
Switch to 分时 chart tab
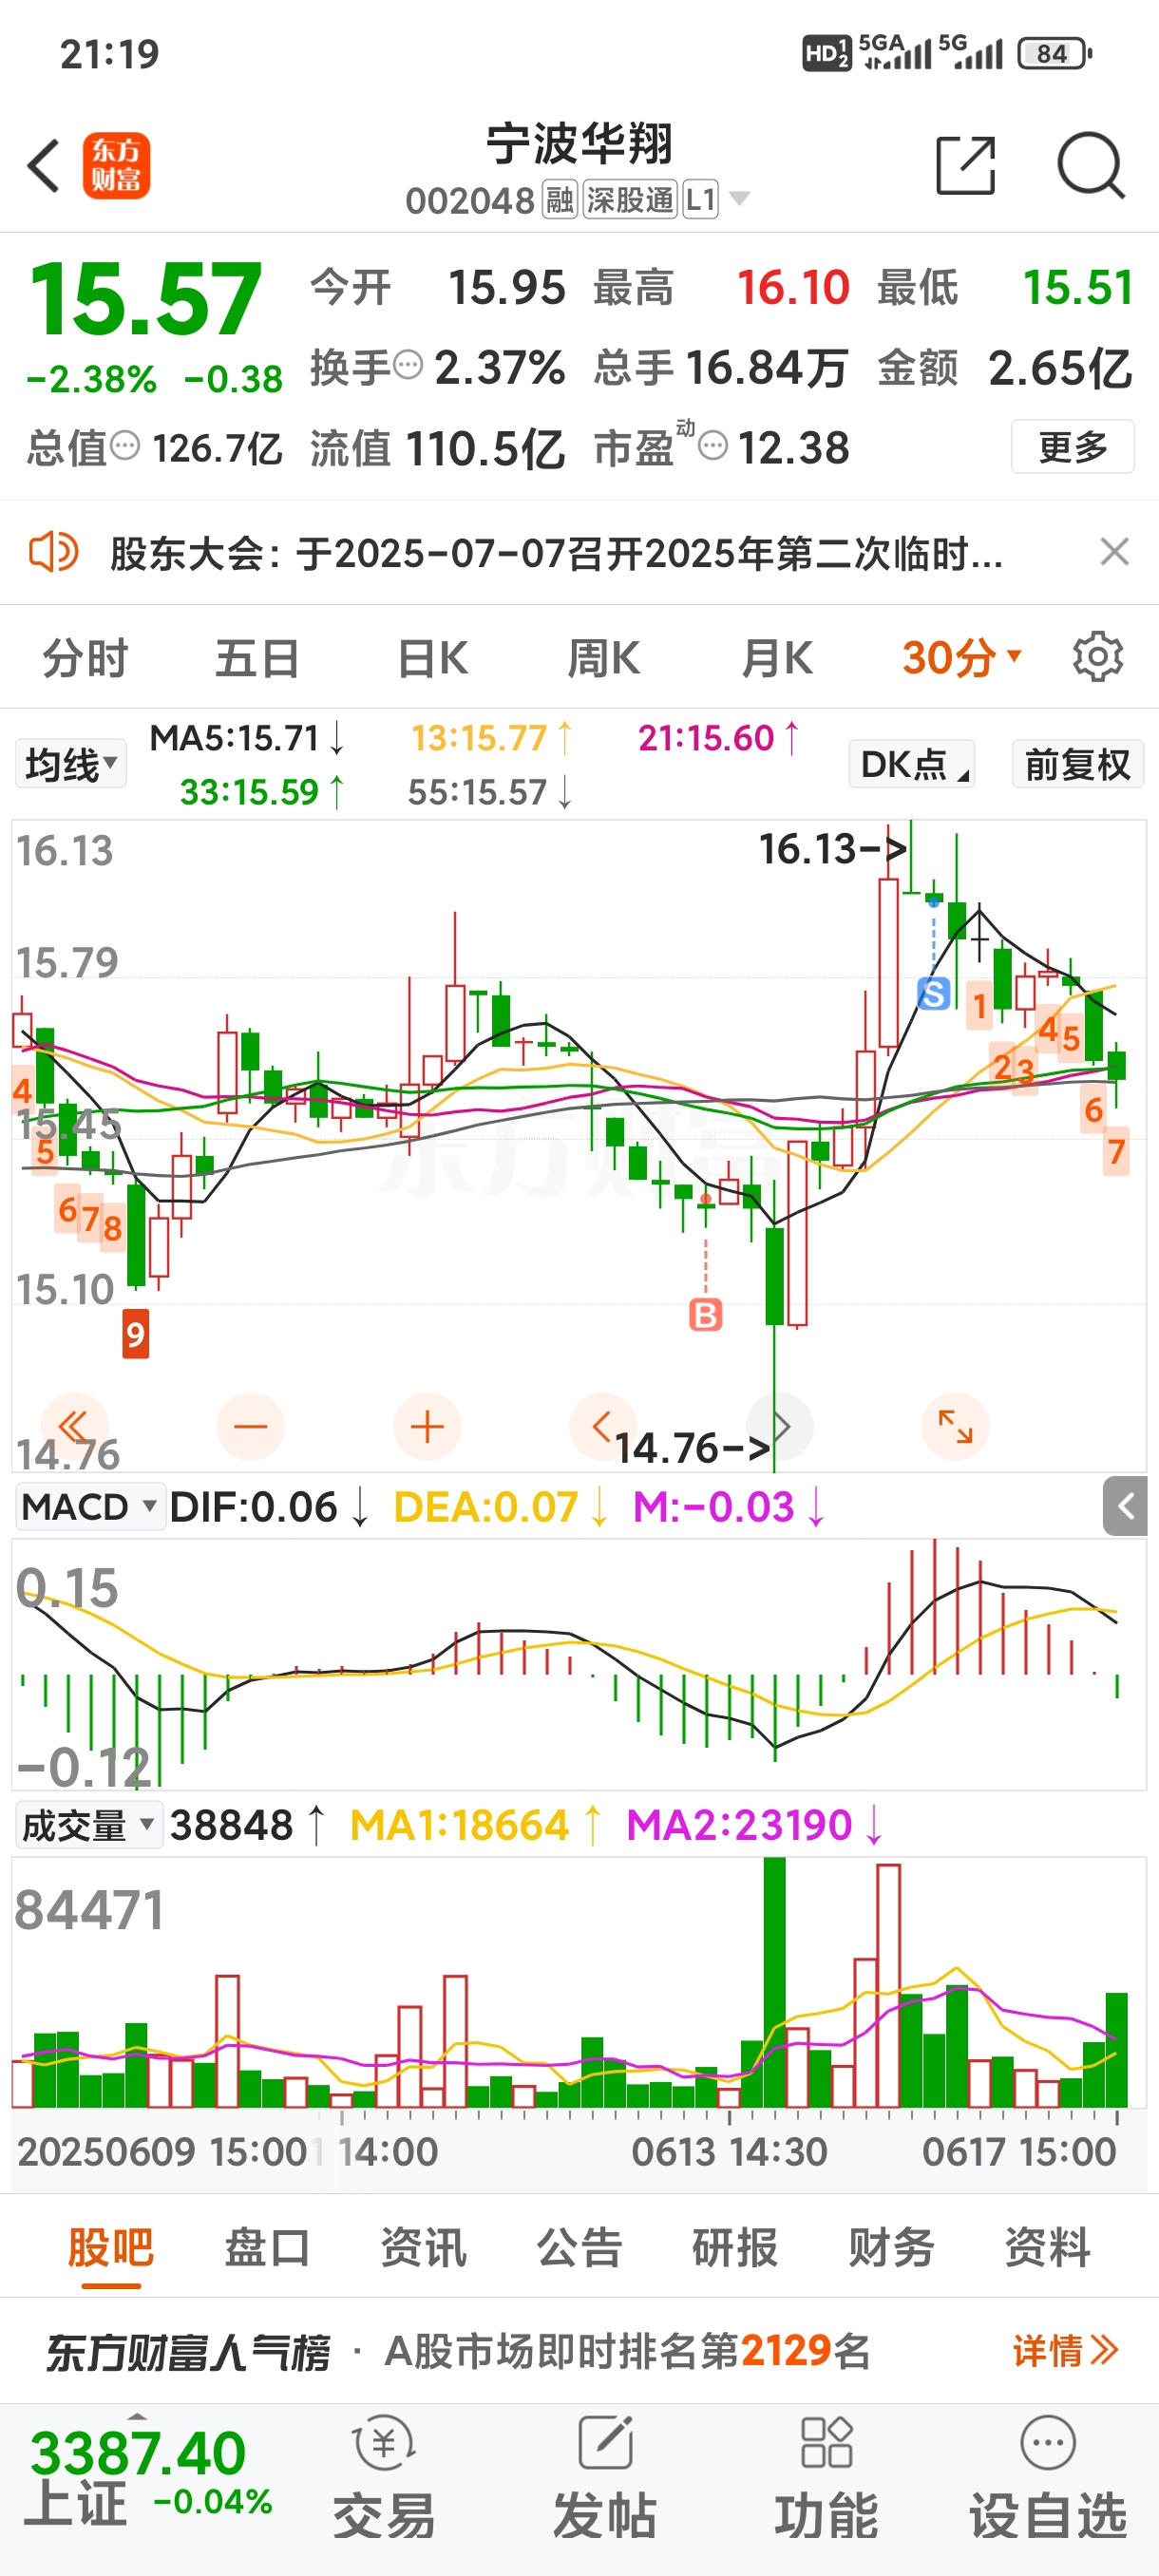coord(85,658)
